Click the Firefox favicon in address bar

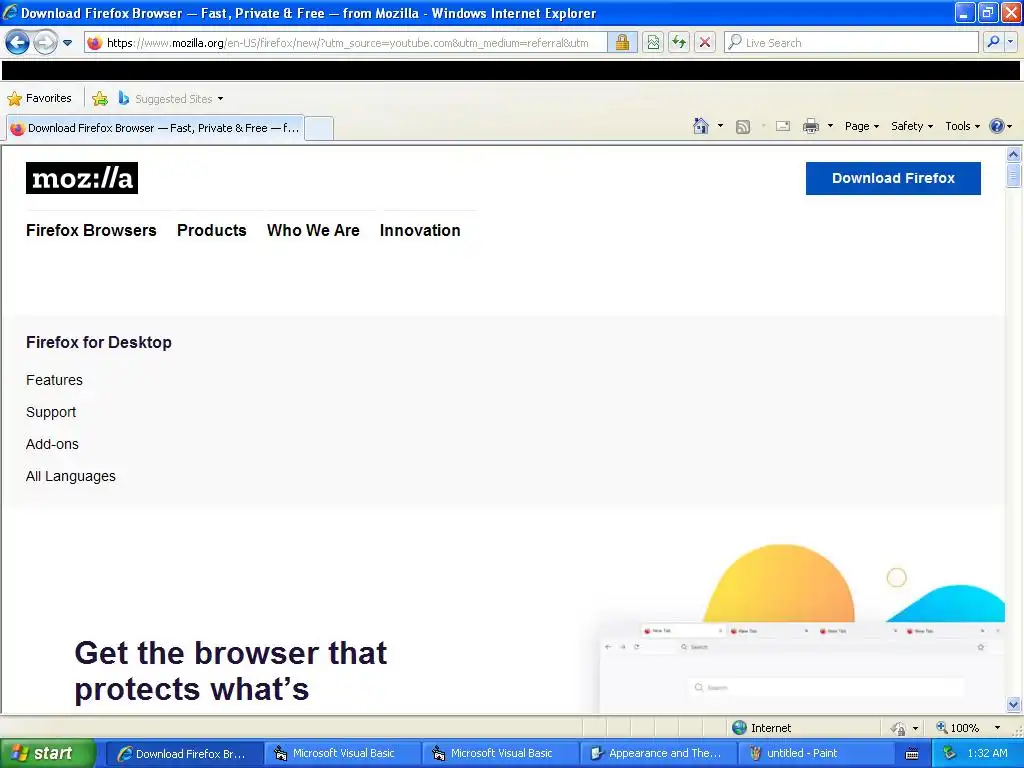click(x=95, y=43)
